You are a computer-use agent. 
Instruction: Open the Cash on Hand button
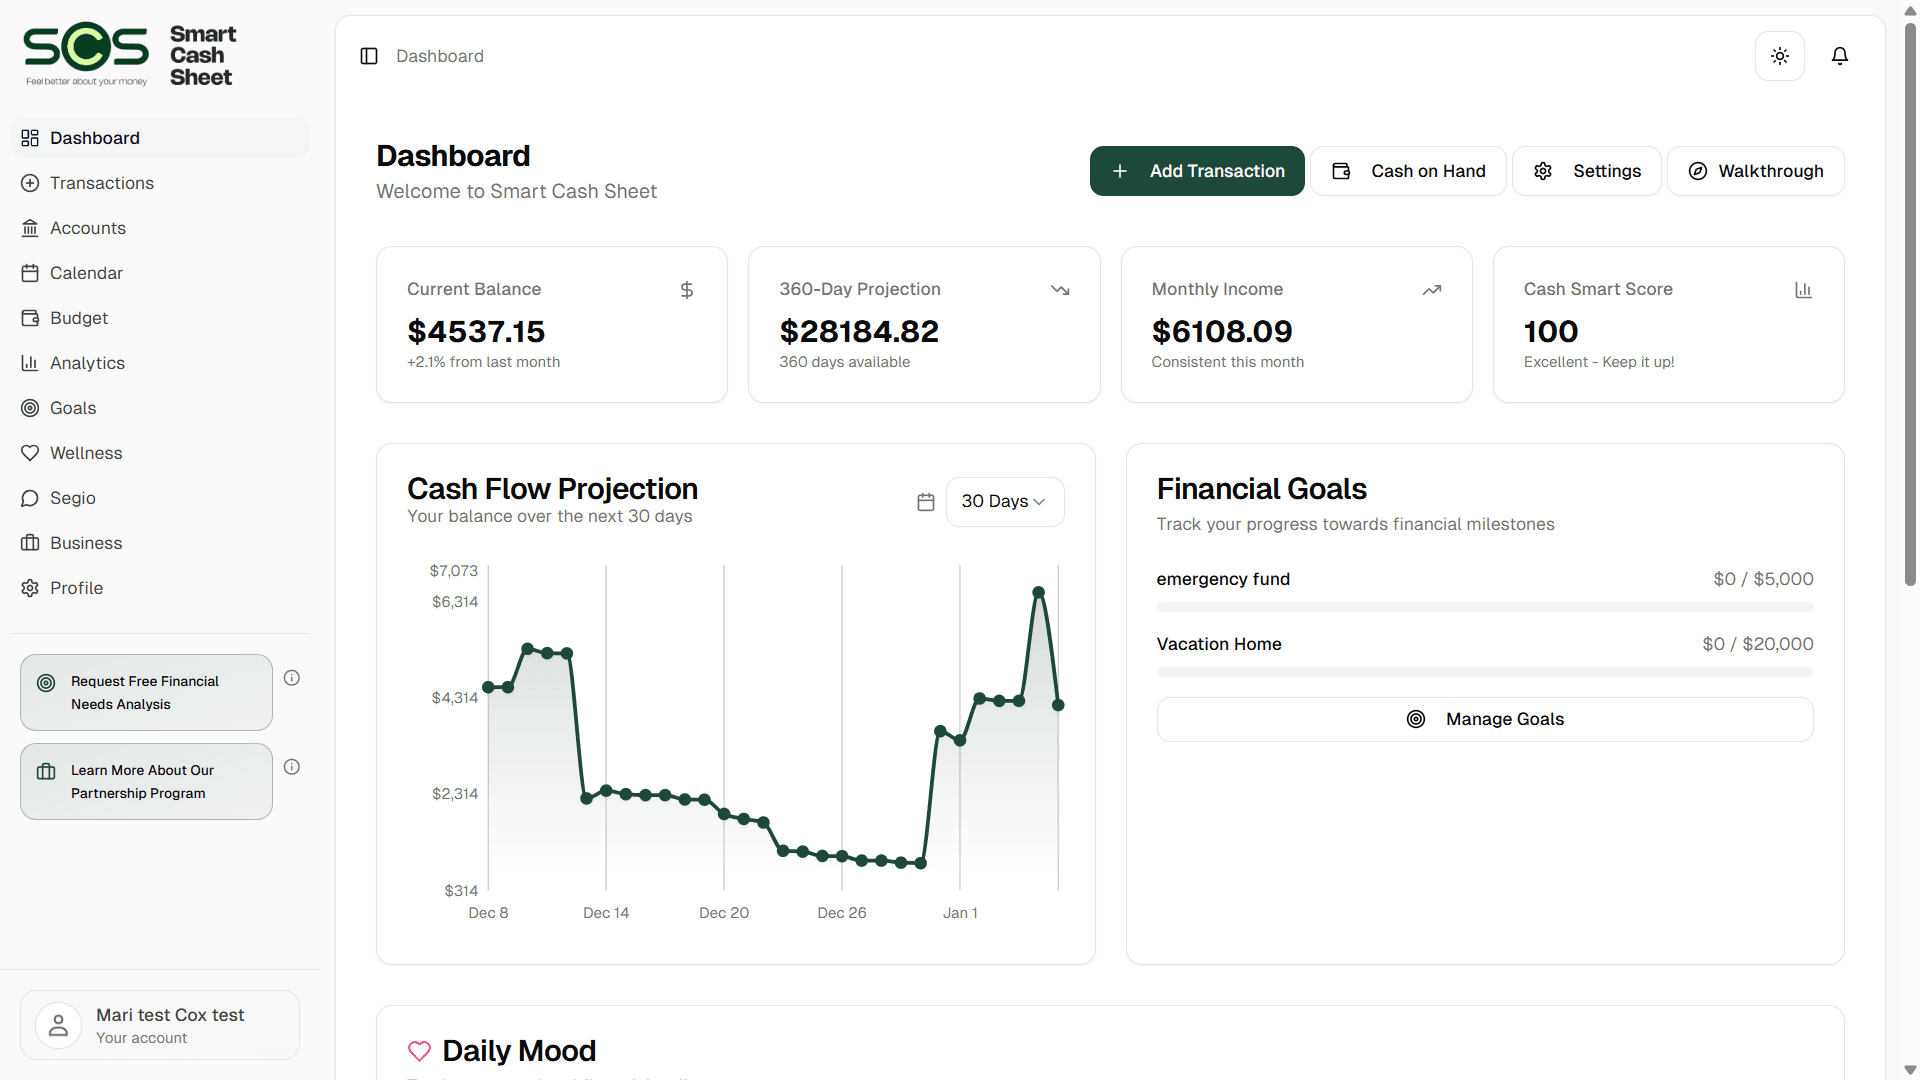[x=1408, y=171]
